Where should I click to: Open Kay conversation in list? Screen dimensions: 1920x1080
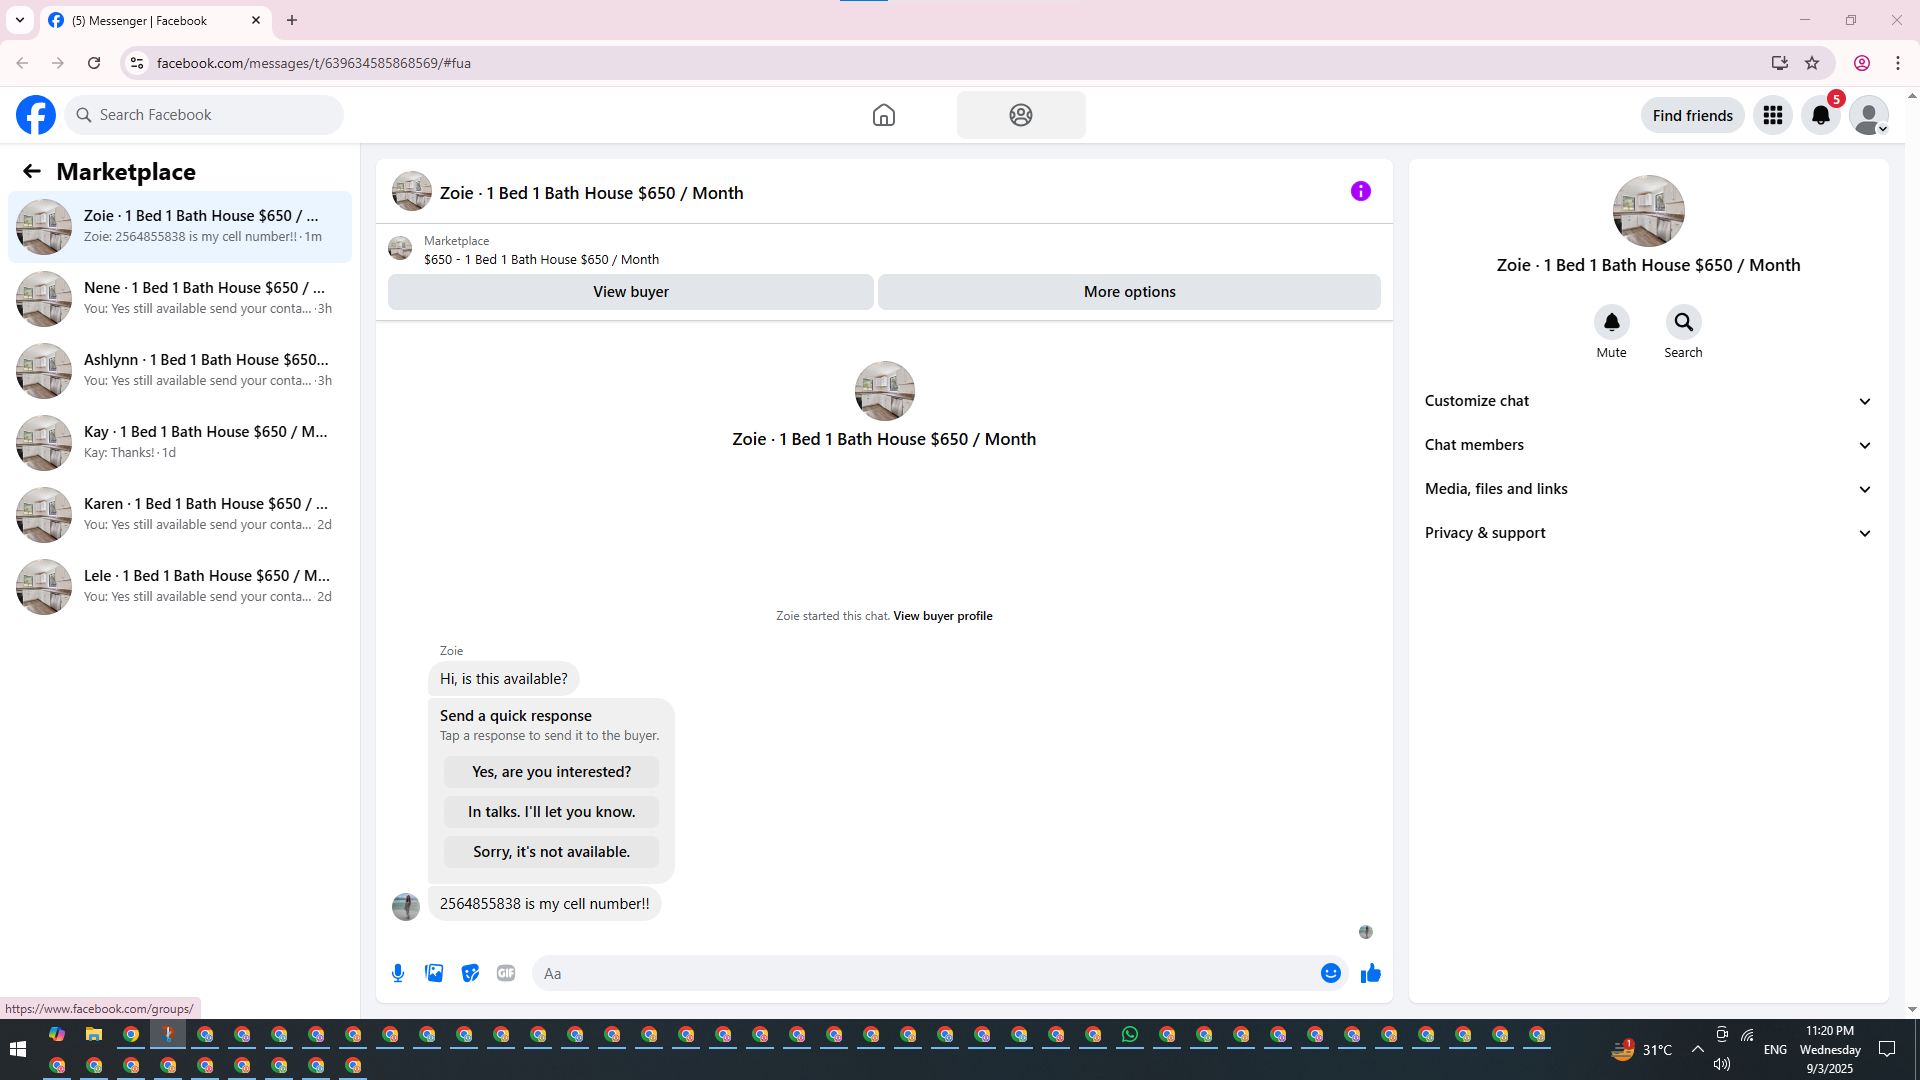(180, 443)
